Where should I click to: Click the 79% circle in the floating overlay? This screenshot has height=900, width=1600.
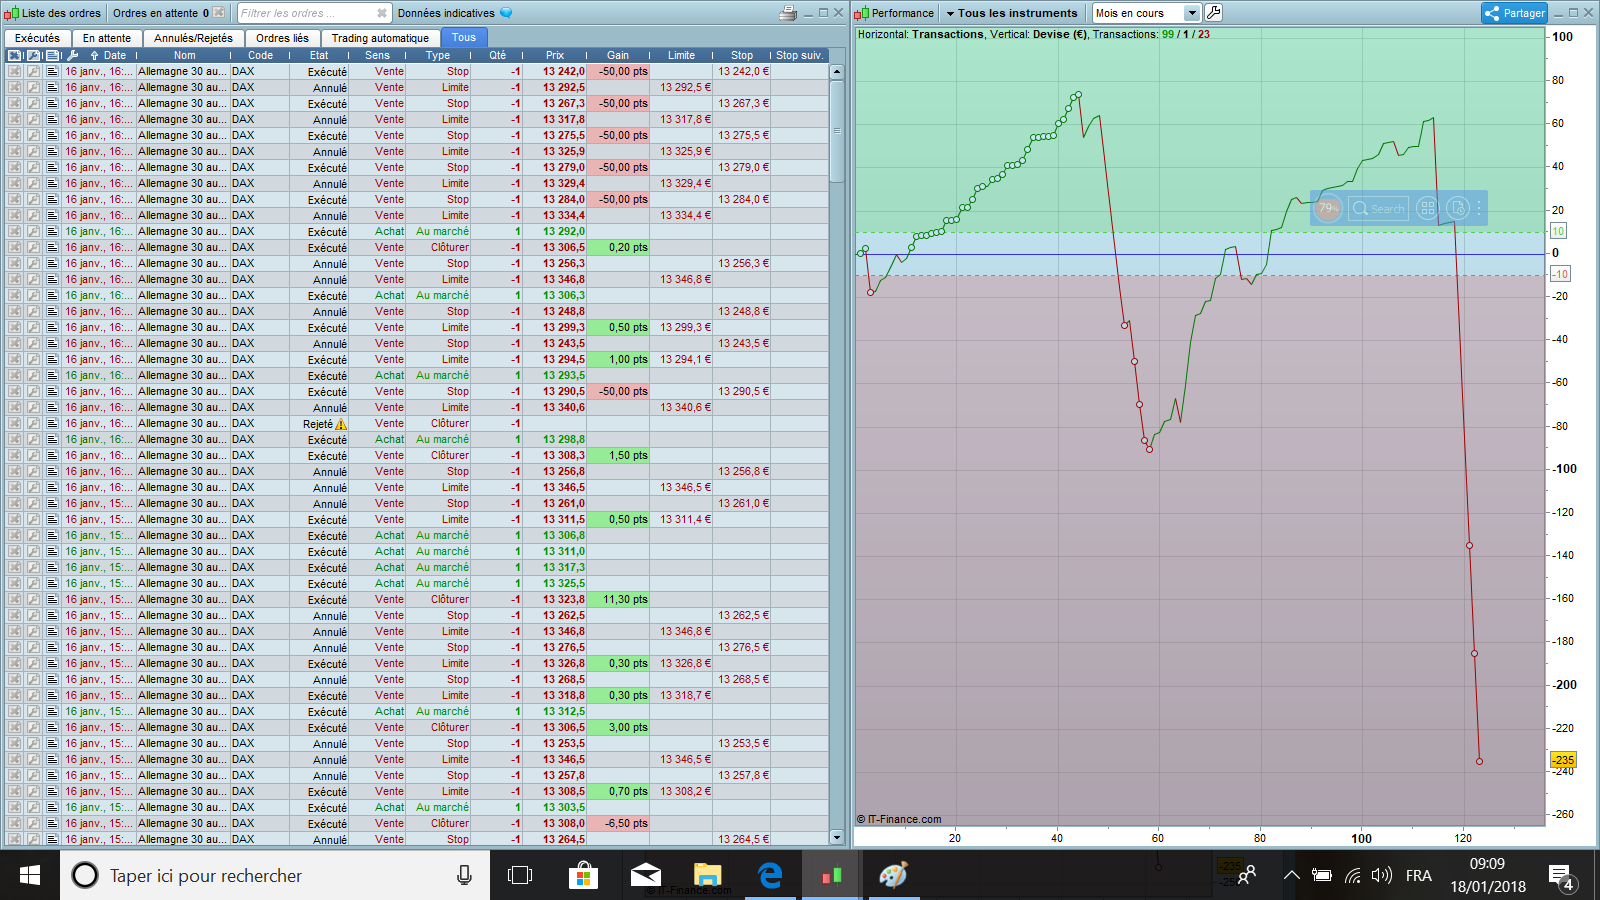tap(1327, 208)
